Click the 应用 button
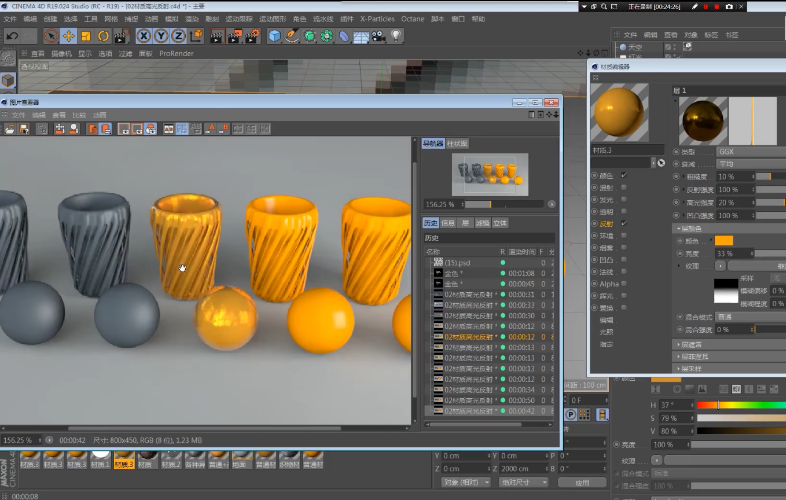The image size is (786, 500). click(x=582, y=482)
